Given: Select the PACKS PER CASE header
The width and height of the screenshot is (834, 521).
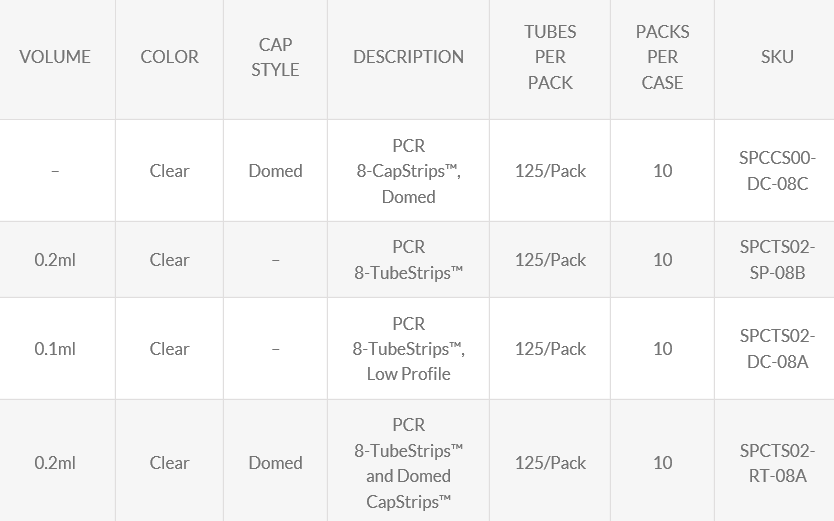Looking at the screenshot, I should (662, 57).
